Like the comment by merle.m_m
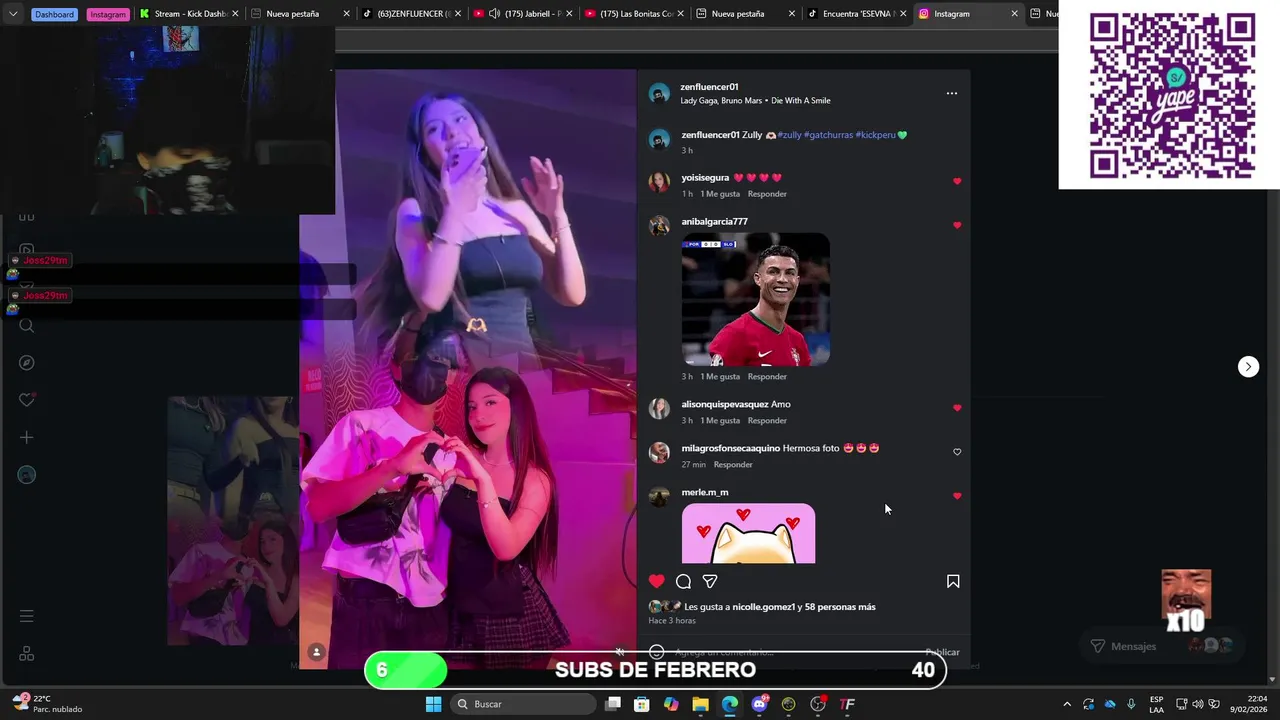 coord(957,496)
